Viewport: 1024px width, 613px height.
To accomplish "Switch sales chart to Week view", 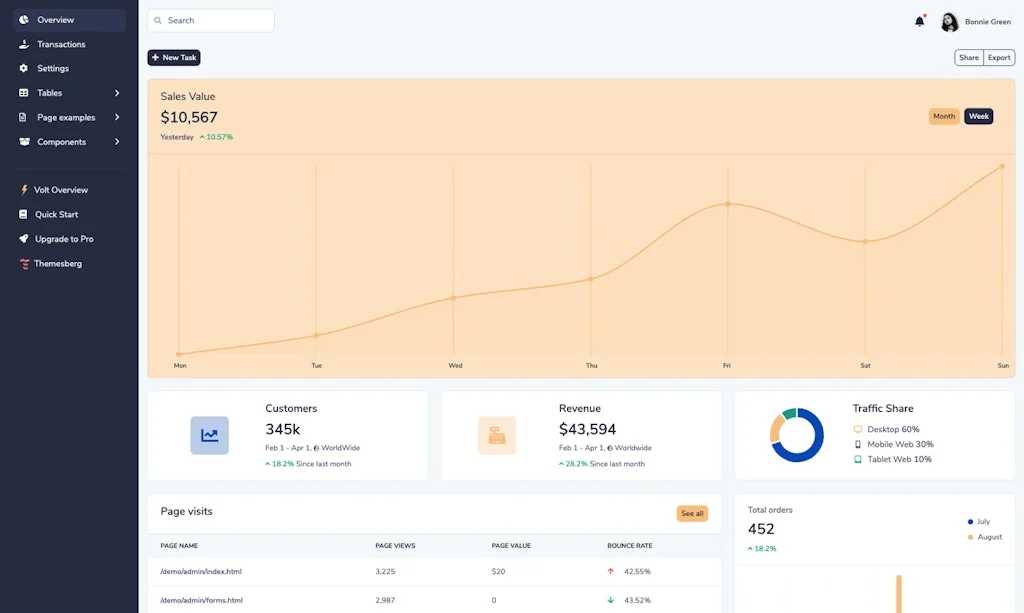I will 978,116.
